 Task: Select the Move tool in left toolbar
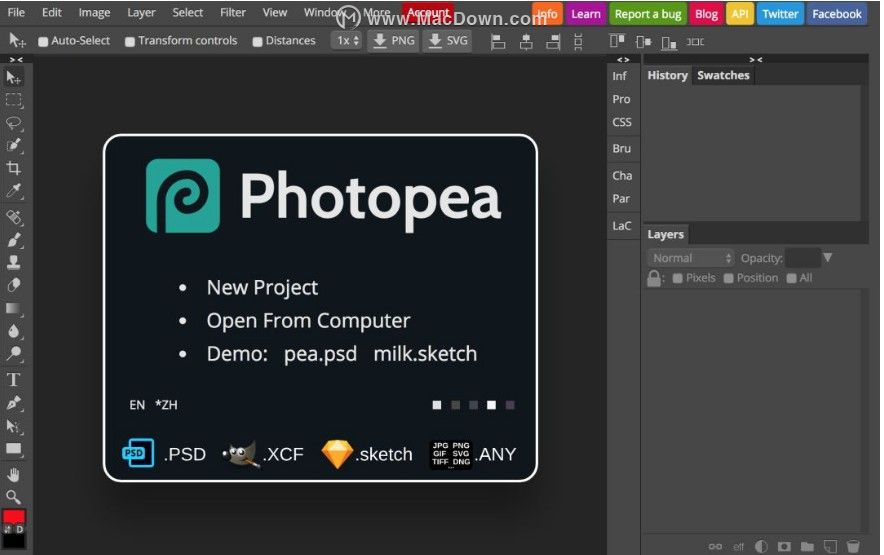point(14,77)
